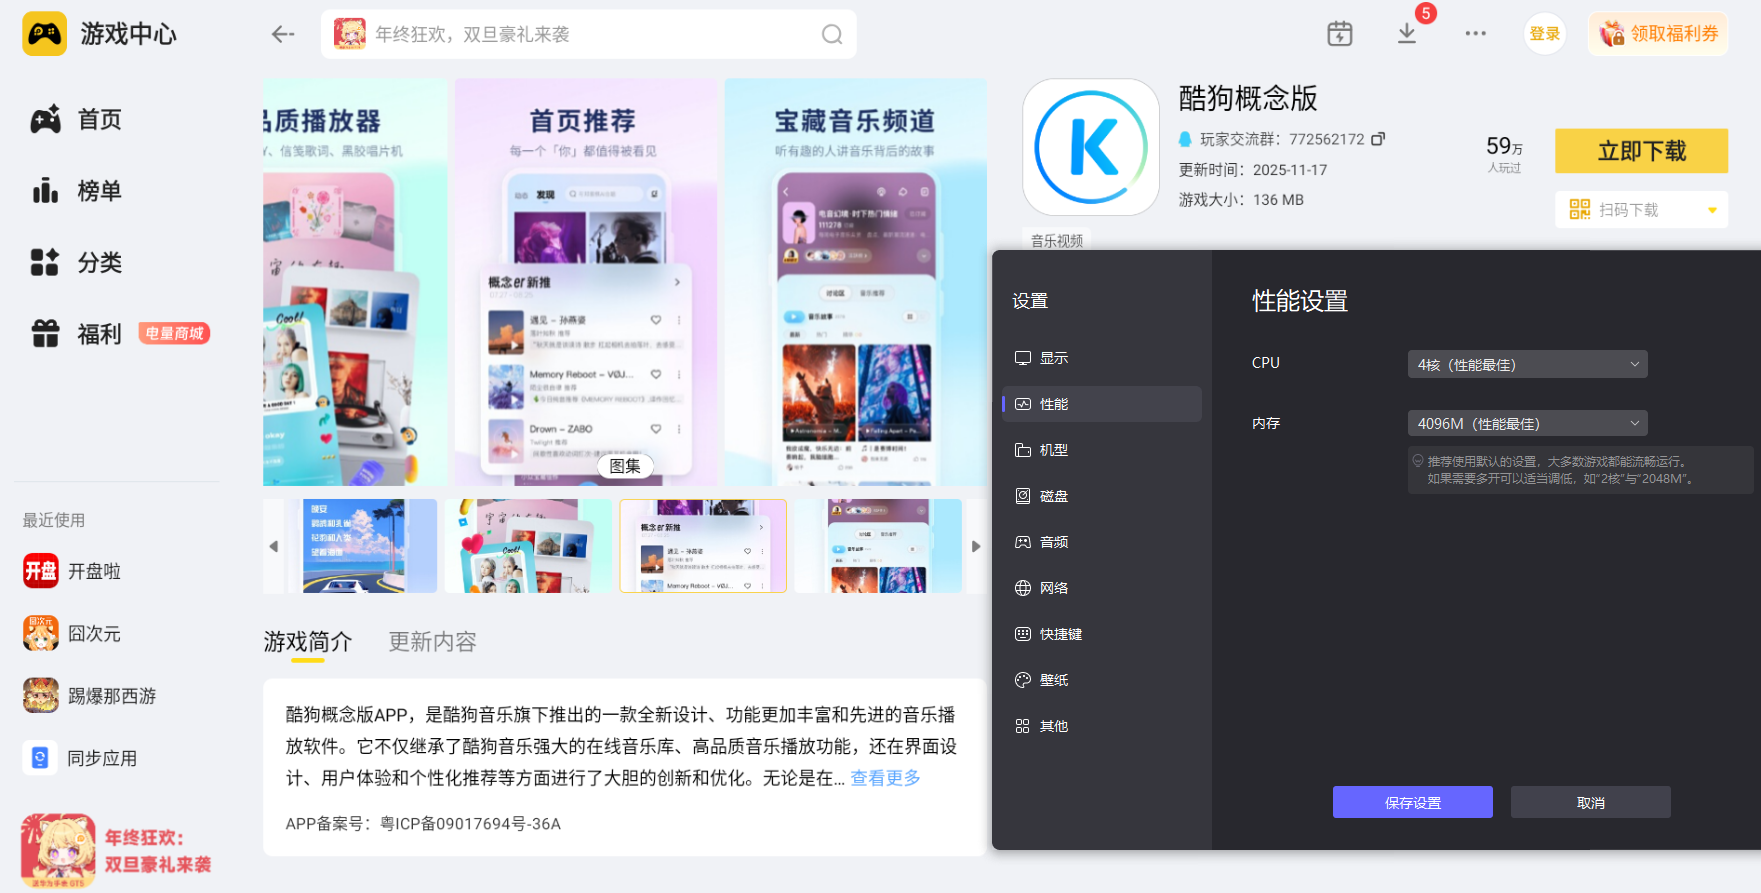Open the three-dot more menu
The height and width of the screenshot is (893, 1761).
tap(1475, 34)
